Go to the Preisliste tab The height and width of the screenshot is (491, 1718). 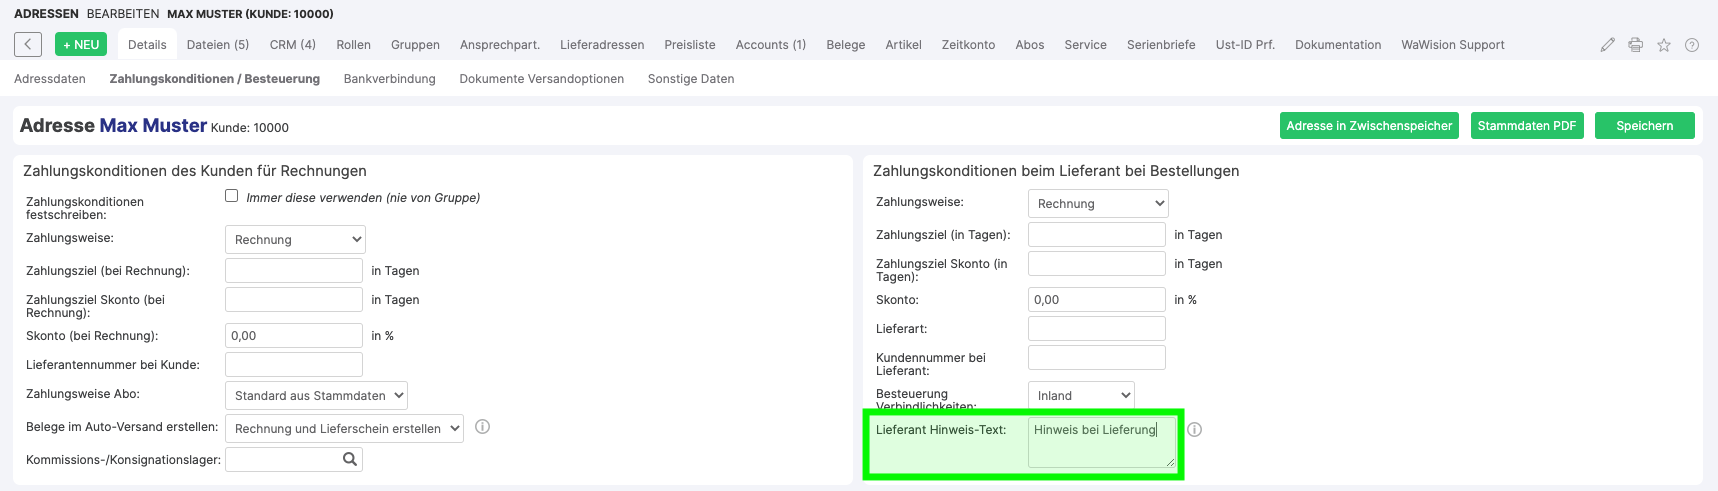click(x=690, y=45)
